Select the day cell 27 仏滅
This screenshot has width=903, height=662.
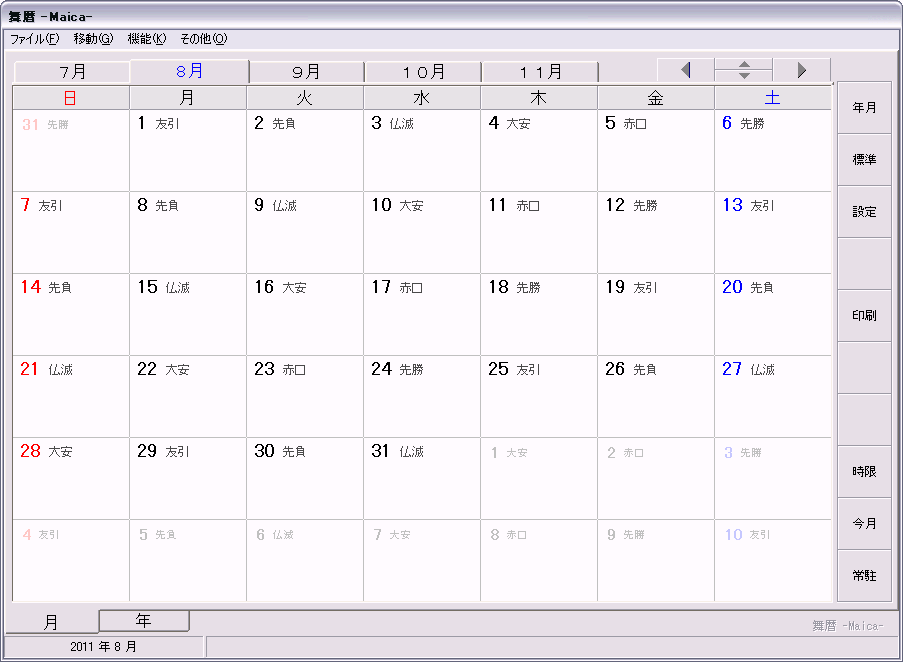(773, 397)
